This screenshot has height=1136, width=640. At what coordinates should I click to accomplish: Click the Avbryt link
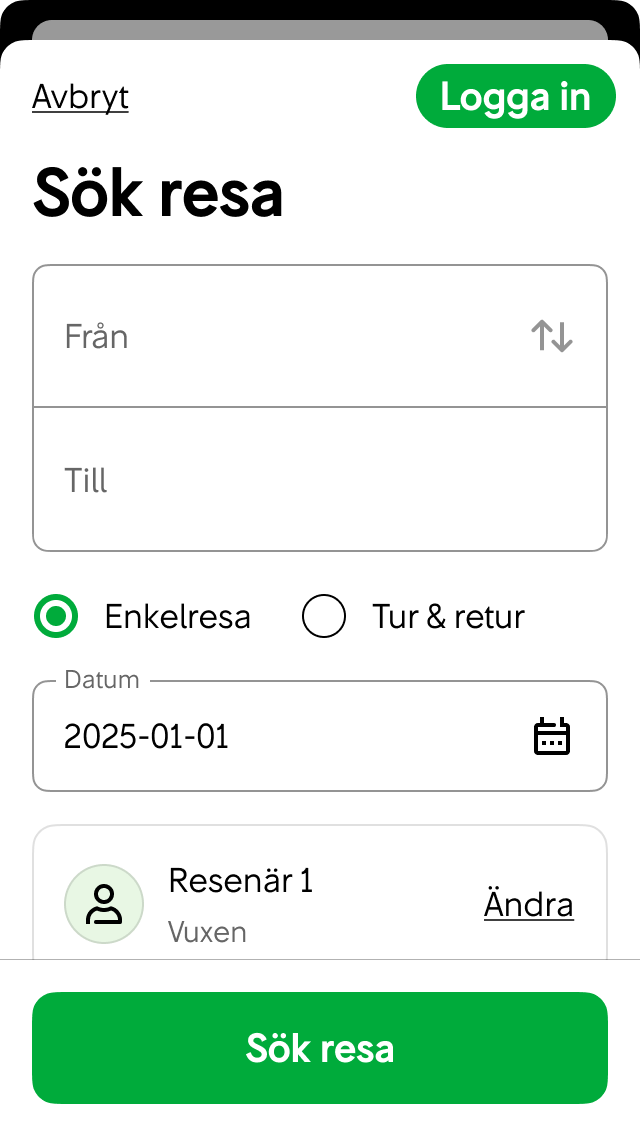pos(80,96)
